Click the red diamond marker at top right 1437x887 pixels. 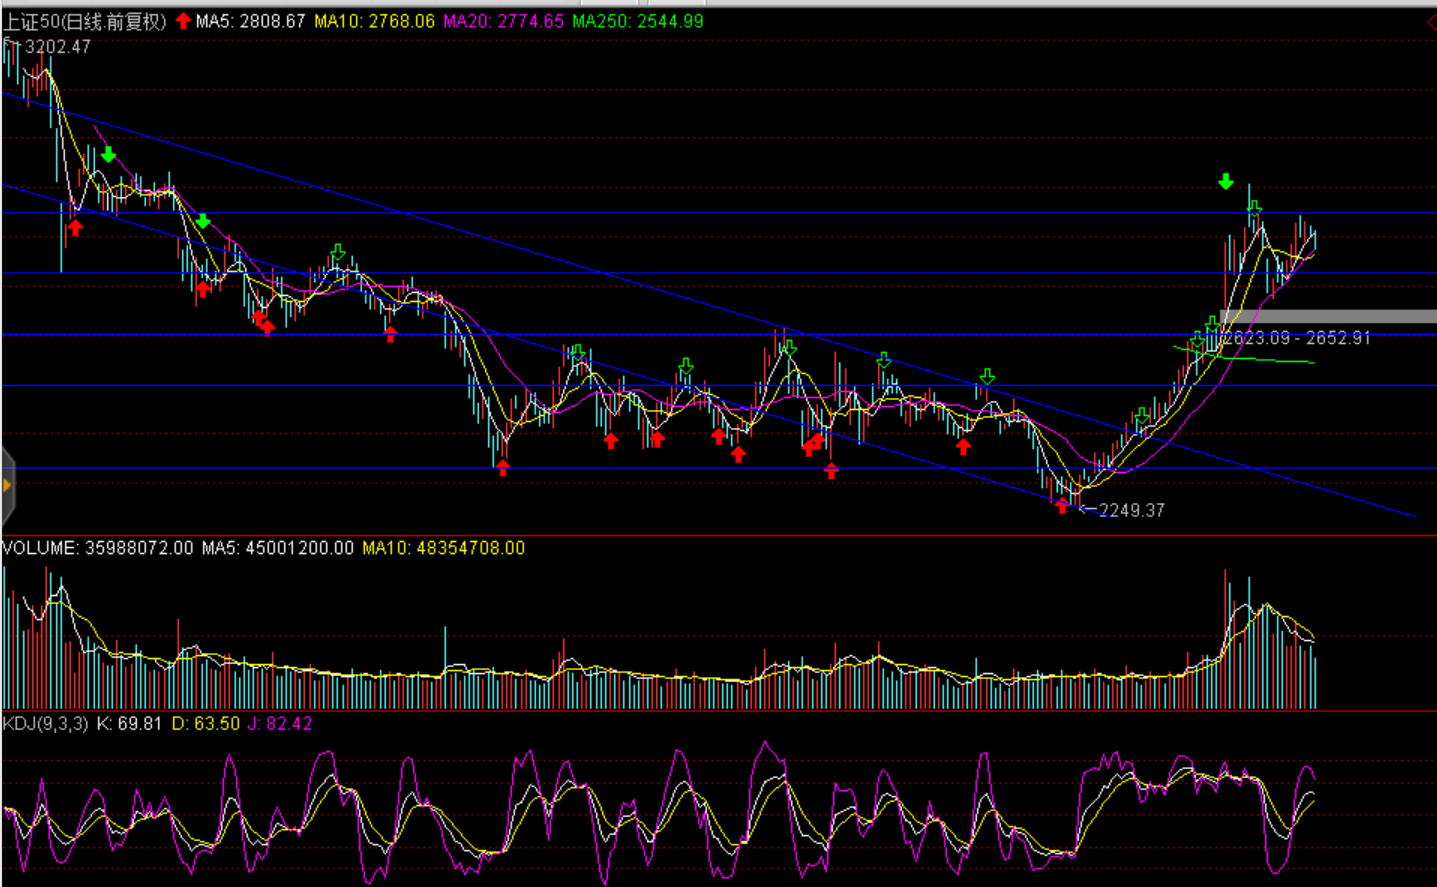point(1431,21)
